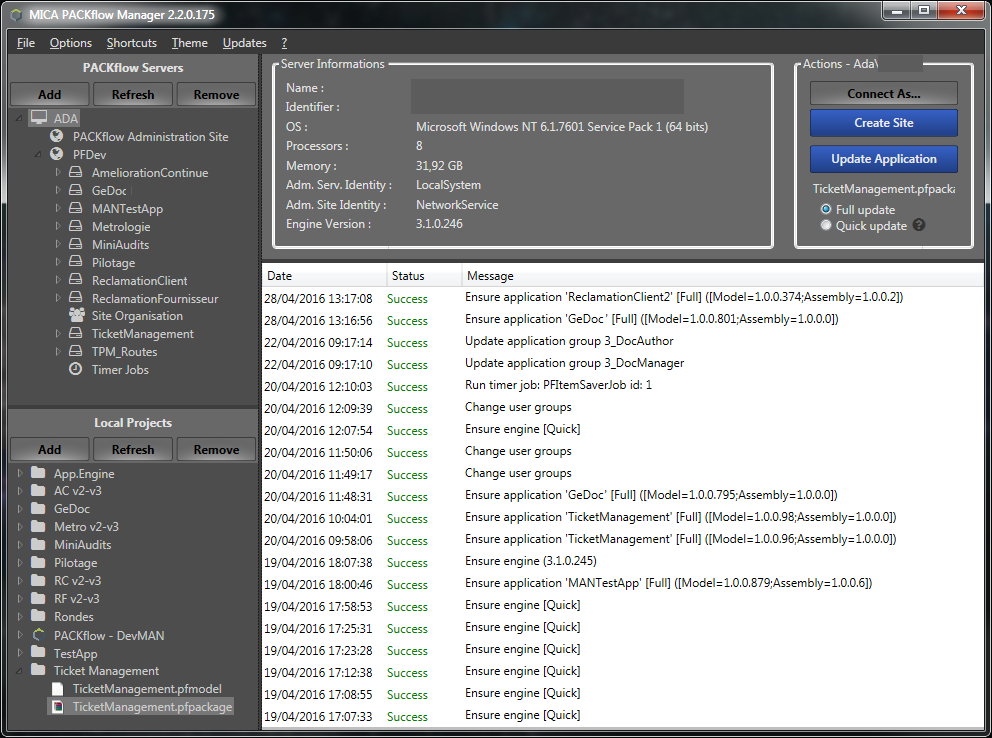Click the MICA PACKflow title bar app icon
This screenshot has width=992, height=738.
[x=16, y=15]
